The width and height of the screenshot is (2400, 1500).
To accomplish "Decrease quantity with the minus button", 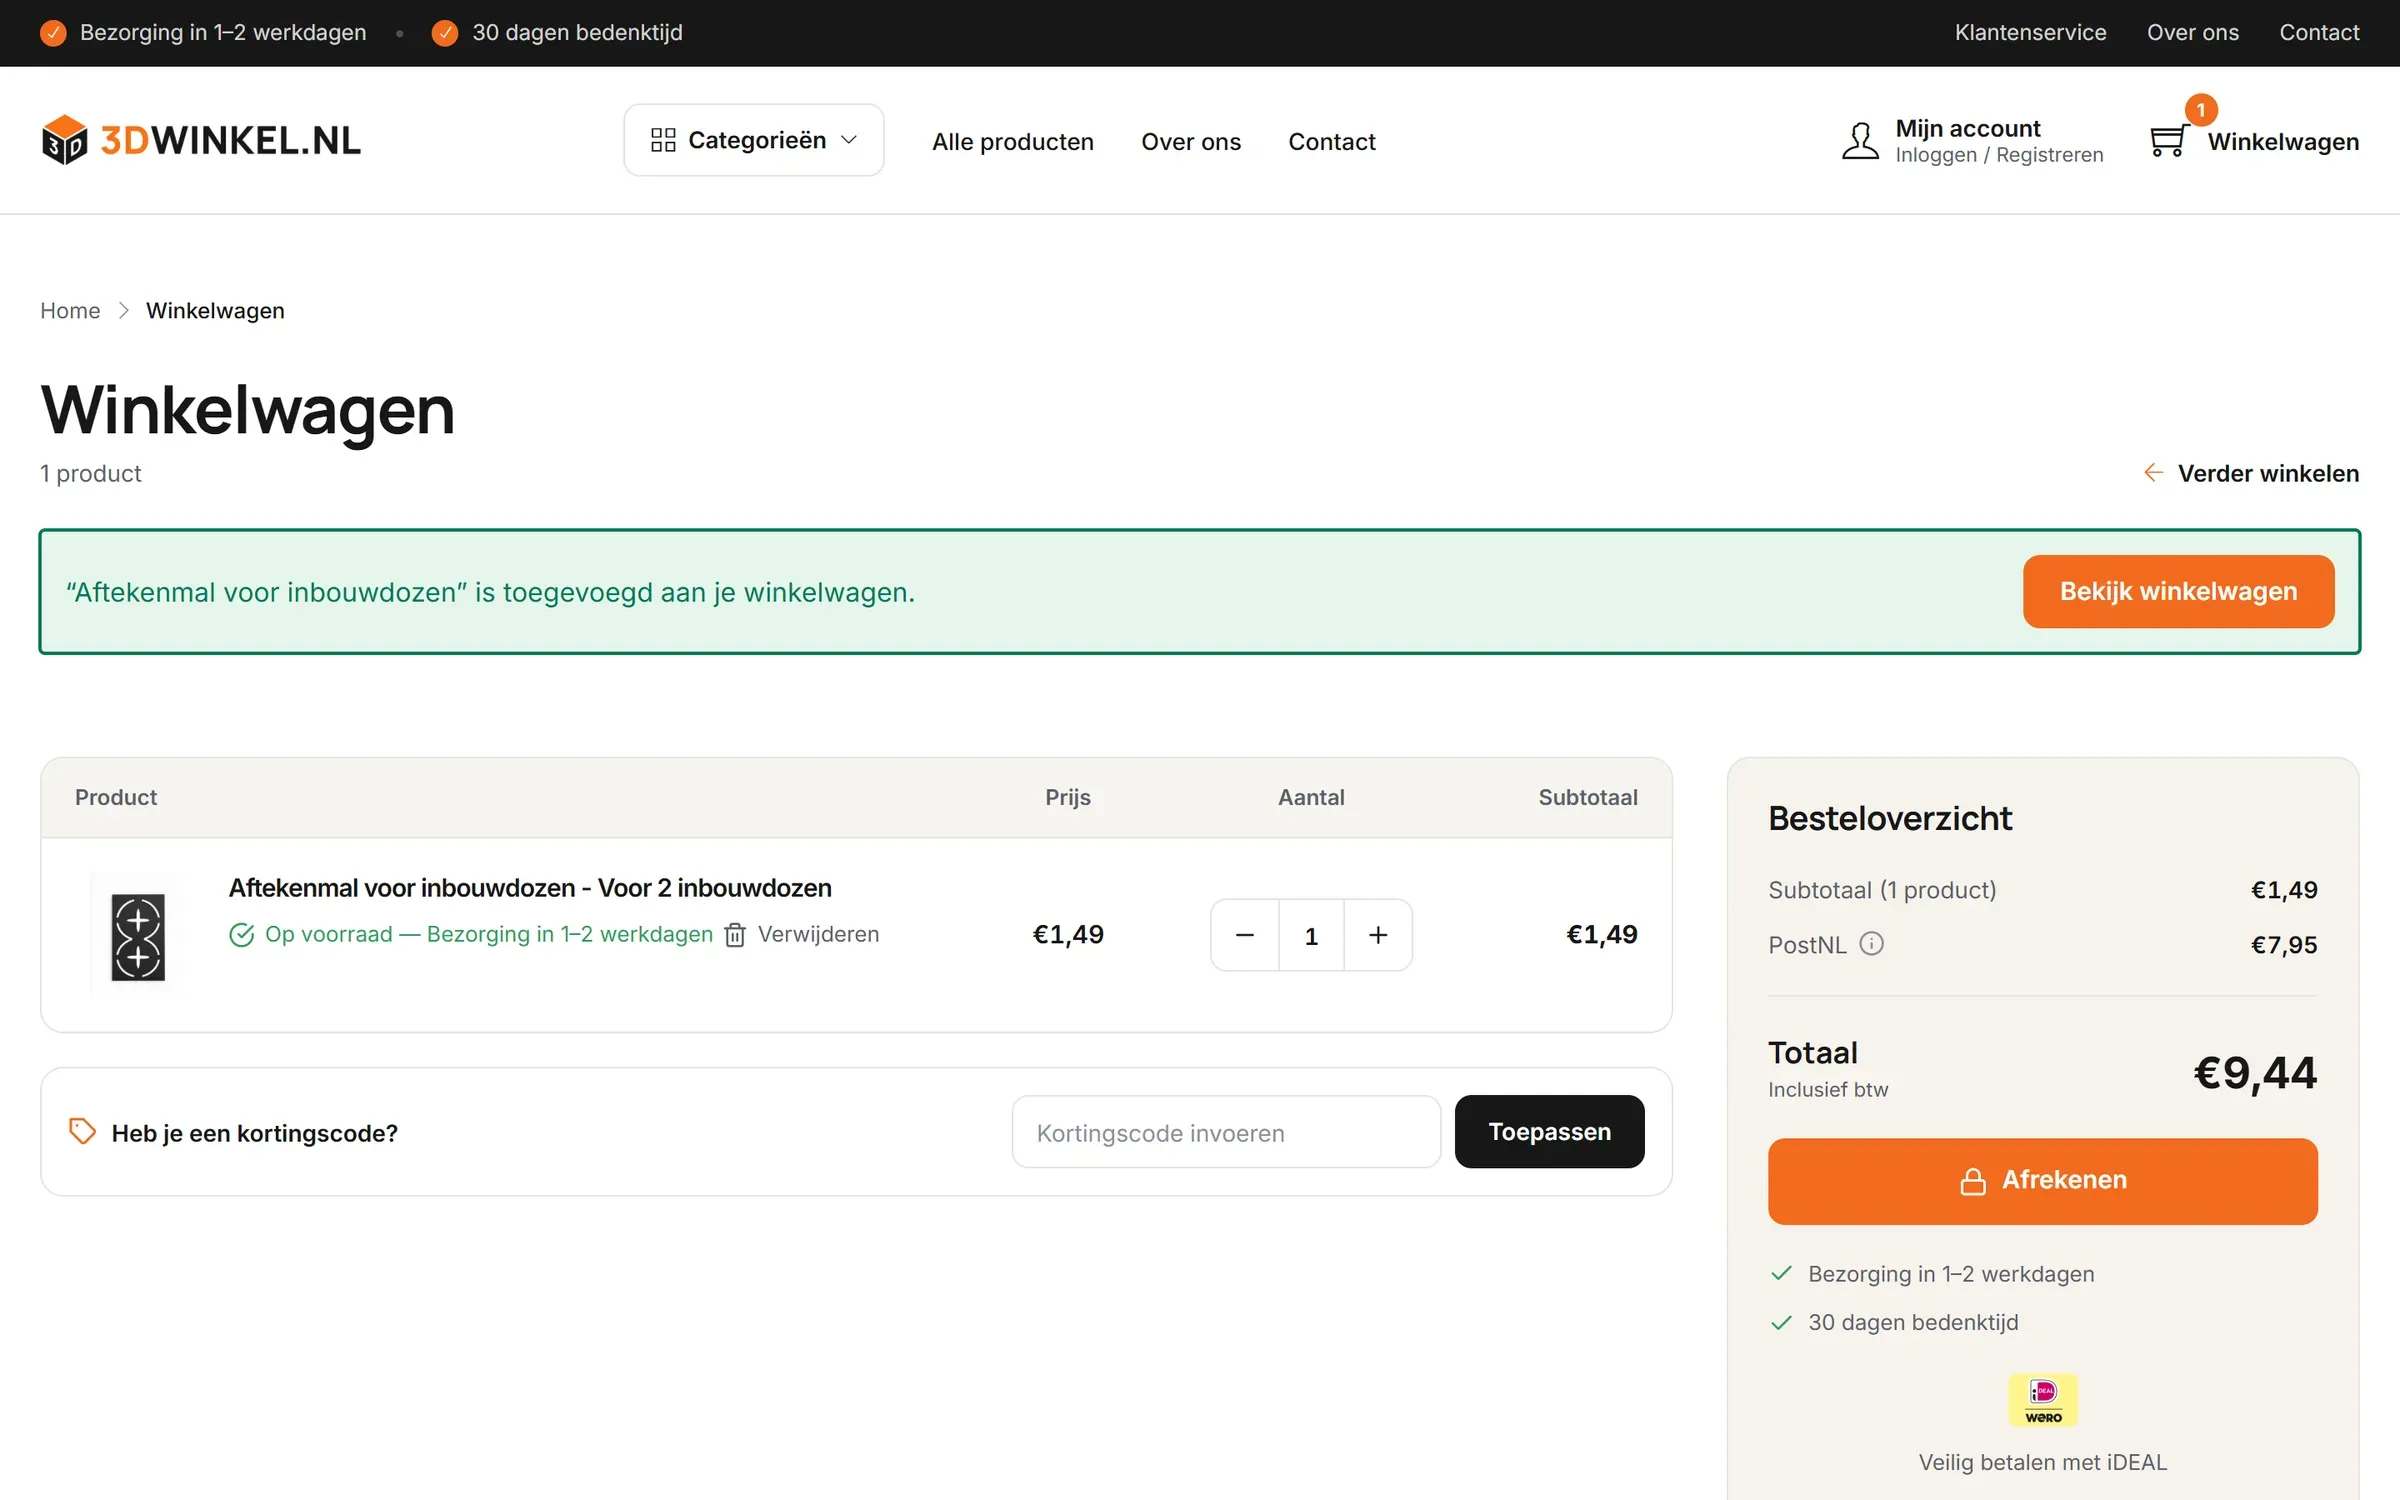I will (x=1245, y=934).
